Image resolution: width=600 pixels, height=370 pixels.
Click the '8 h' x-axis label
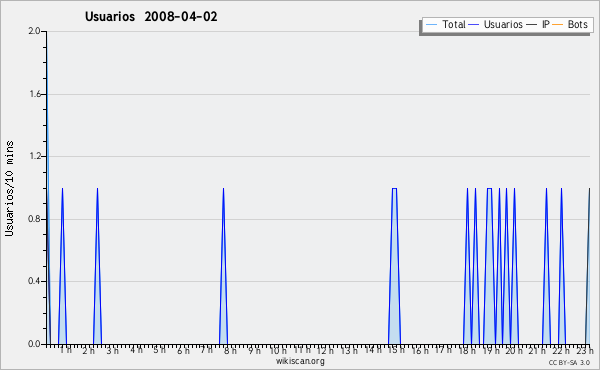tap(230, 350)
